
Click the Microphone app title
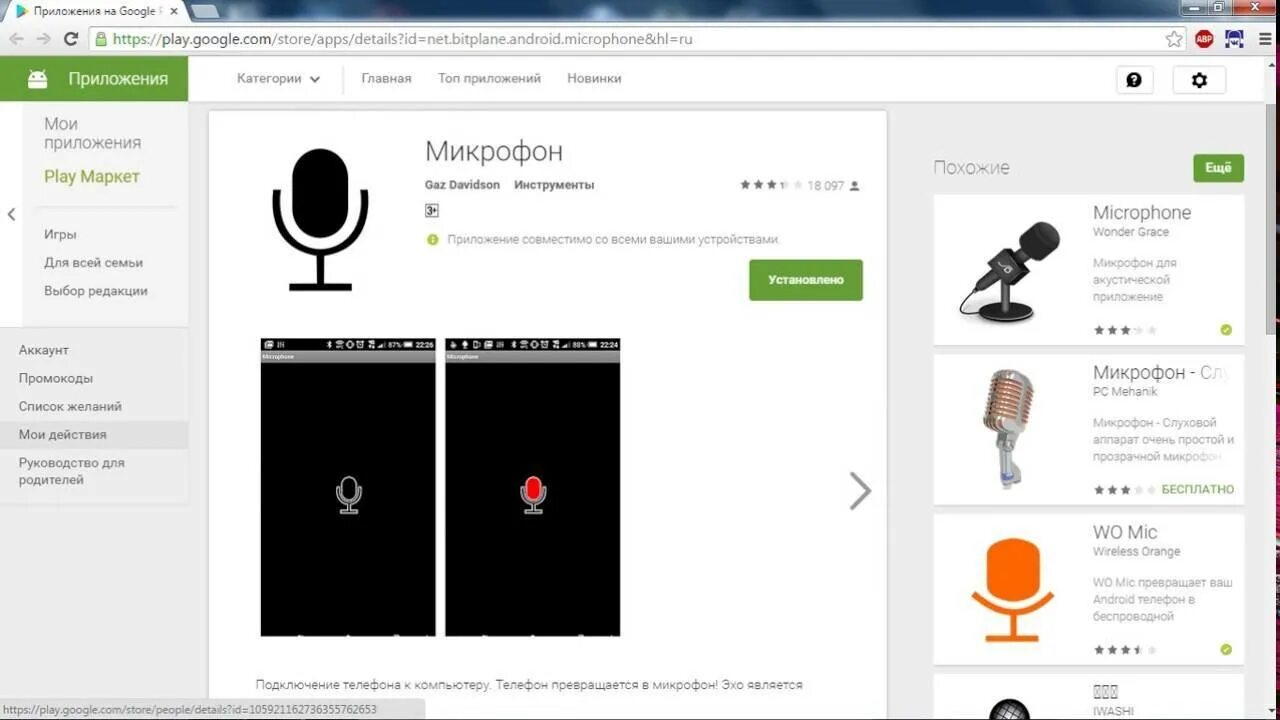pos(1142,213)
